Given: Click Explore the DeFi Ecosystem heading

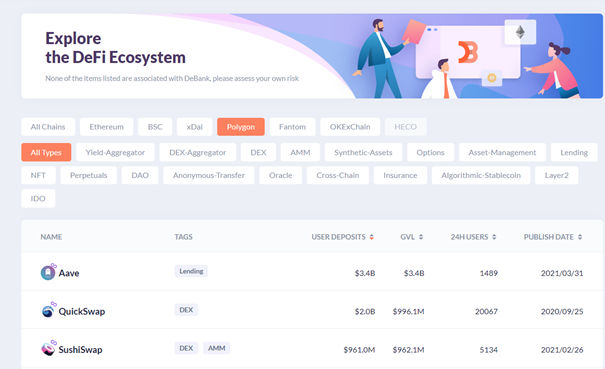Looking at the screenshot, I should tap(115, 48).
